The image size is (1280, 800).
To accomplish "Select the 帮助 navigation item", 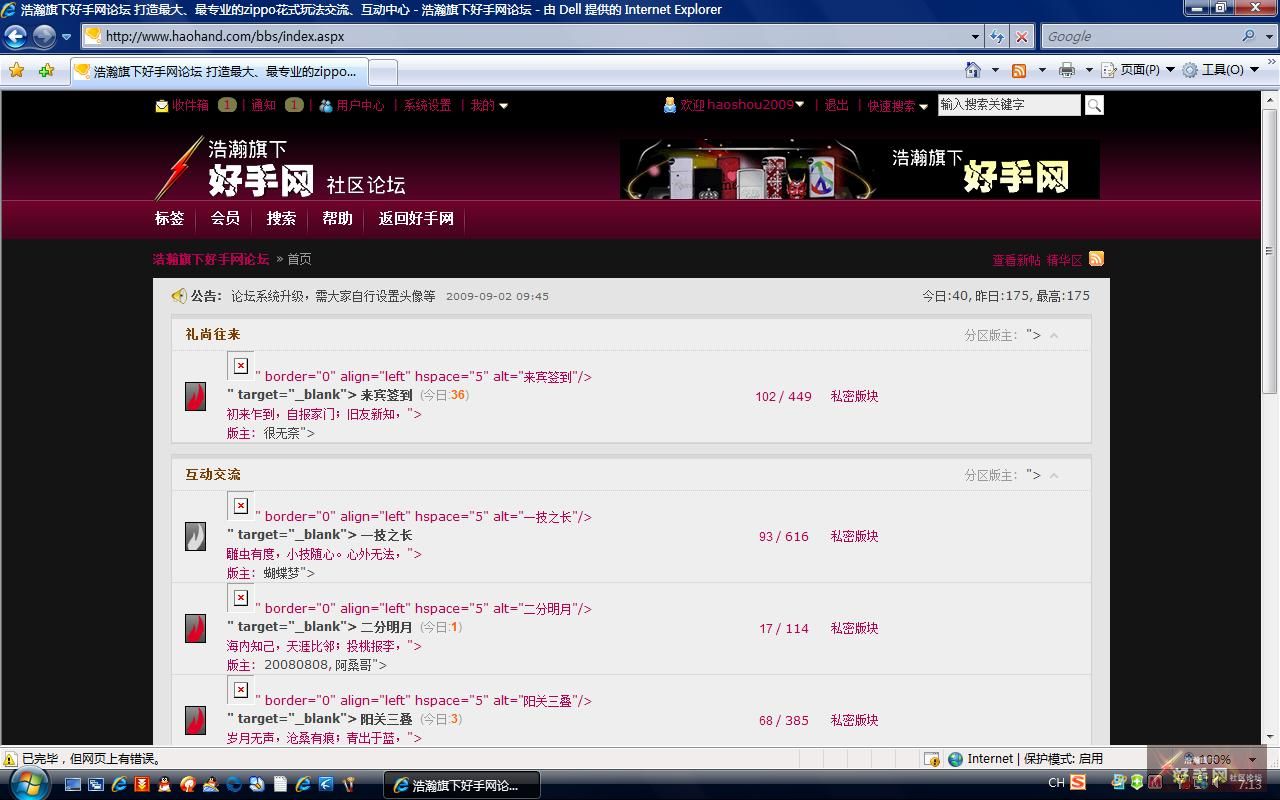I will pos(337,218).
